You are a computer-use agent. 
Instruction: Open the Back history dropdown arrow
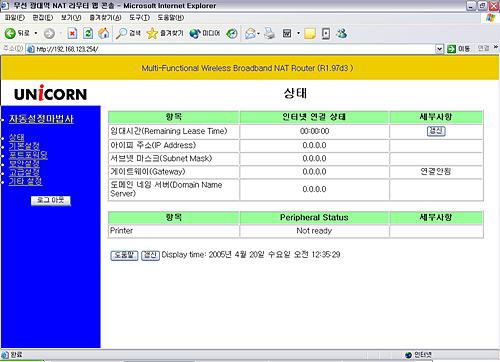pos(36,33)
